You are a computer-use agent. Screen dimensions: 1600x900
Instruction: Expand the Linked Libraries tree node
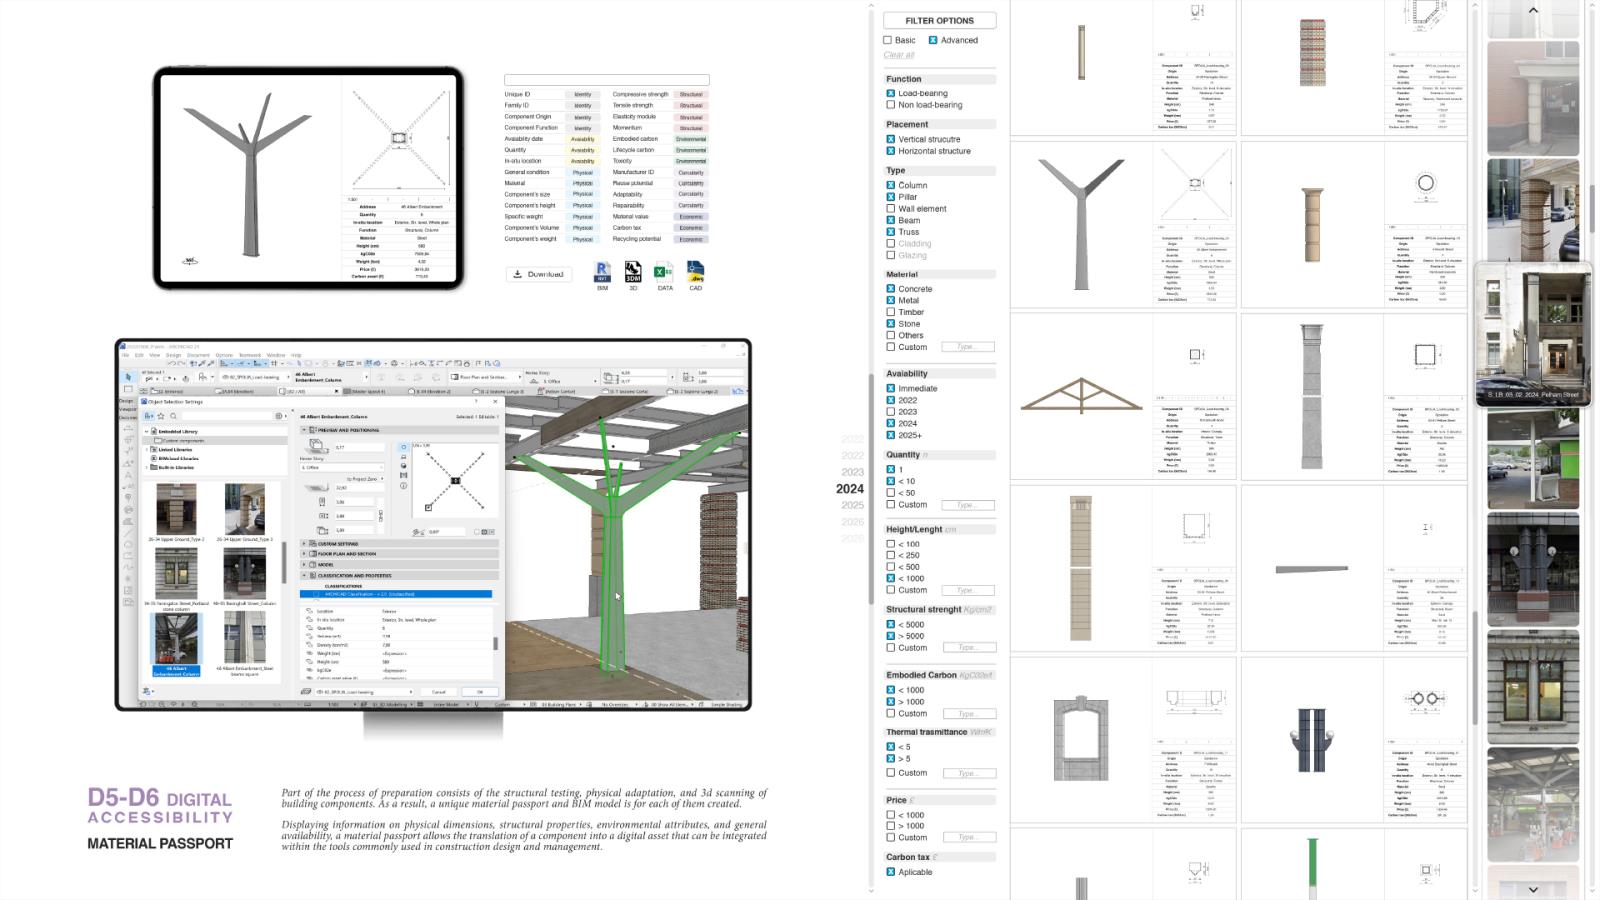(x=147, y=450)
